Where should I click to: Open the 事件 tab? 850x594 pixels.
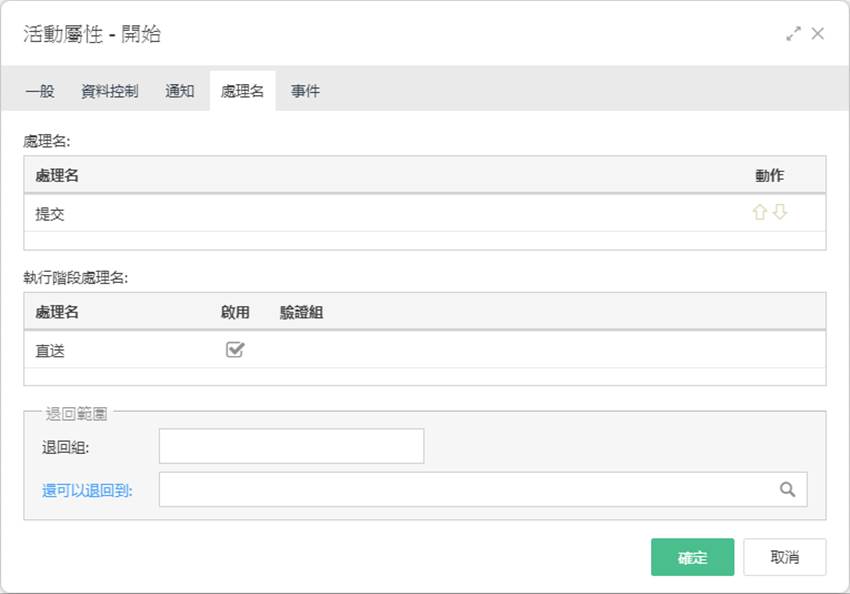coord(305,91)
